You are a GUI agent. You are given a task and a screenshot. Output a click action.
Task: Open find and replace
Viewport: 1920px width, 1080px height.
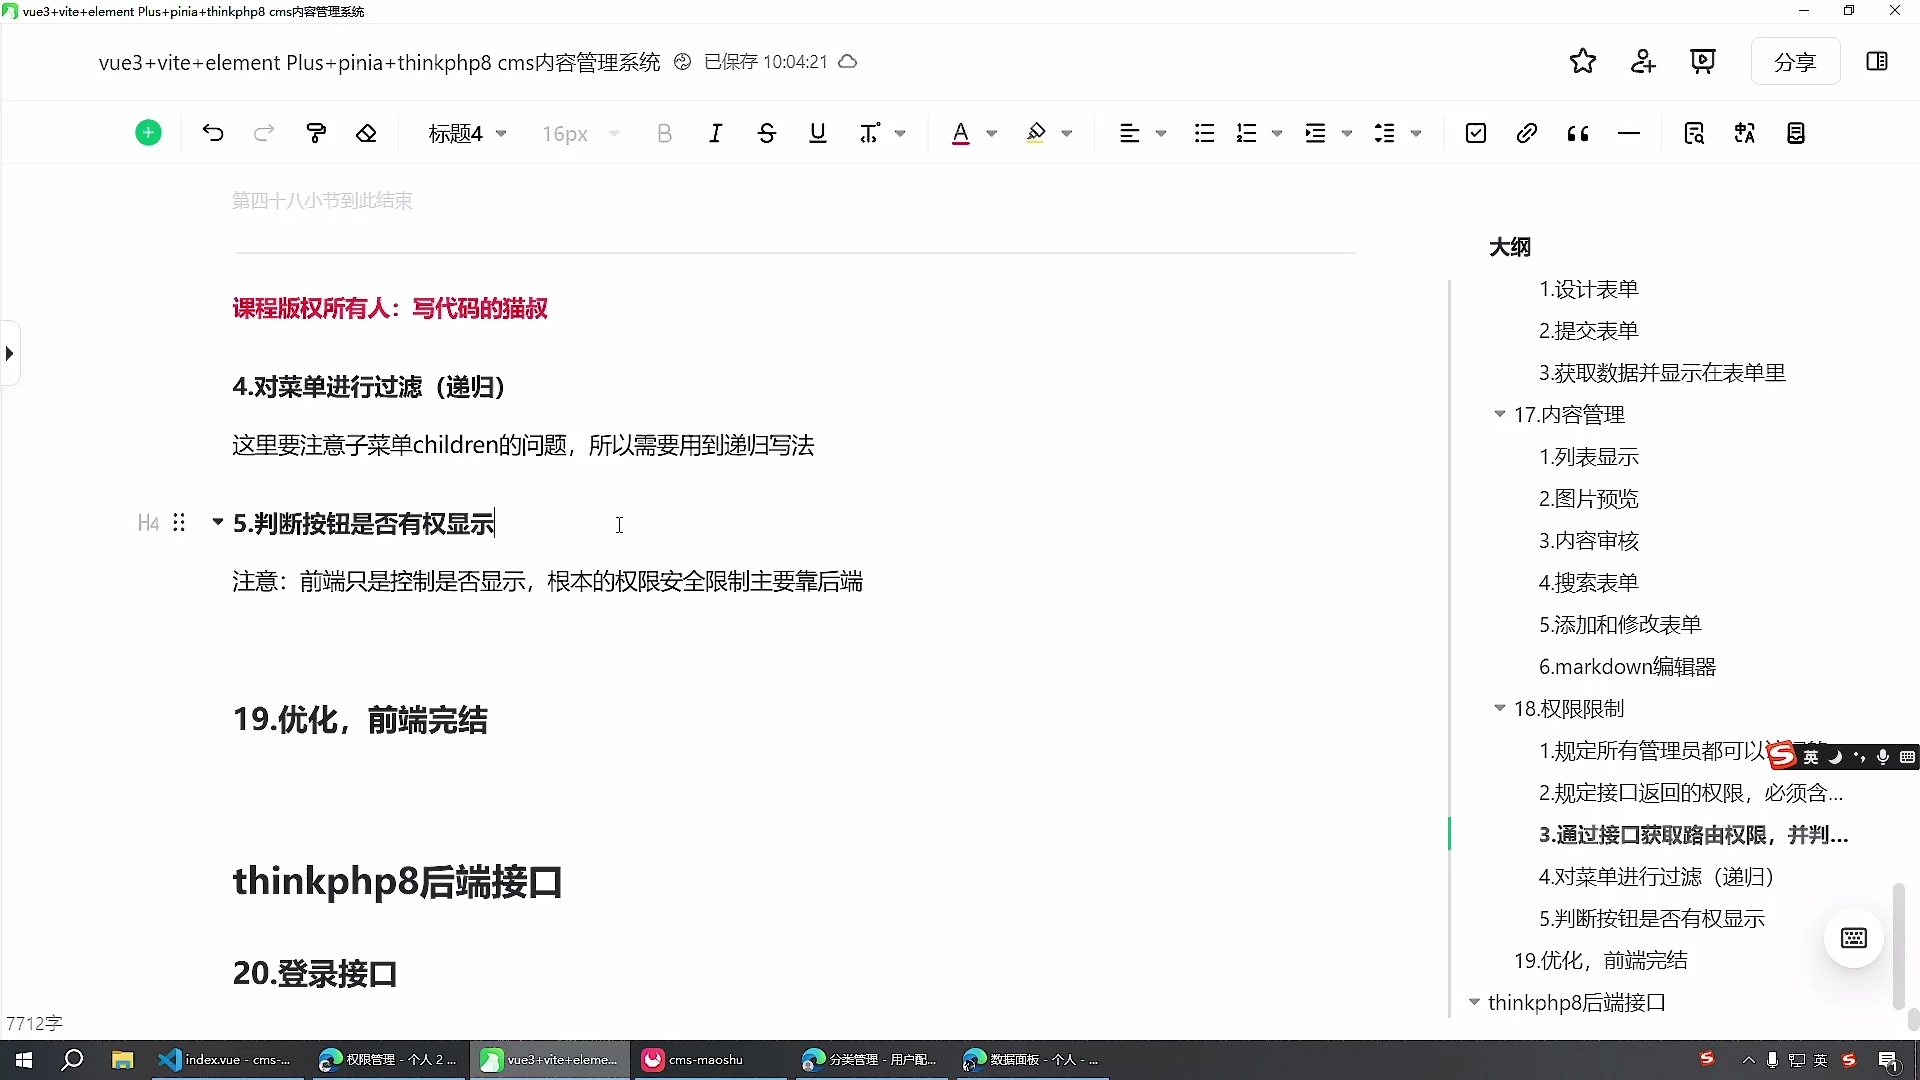[1694, 133]
